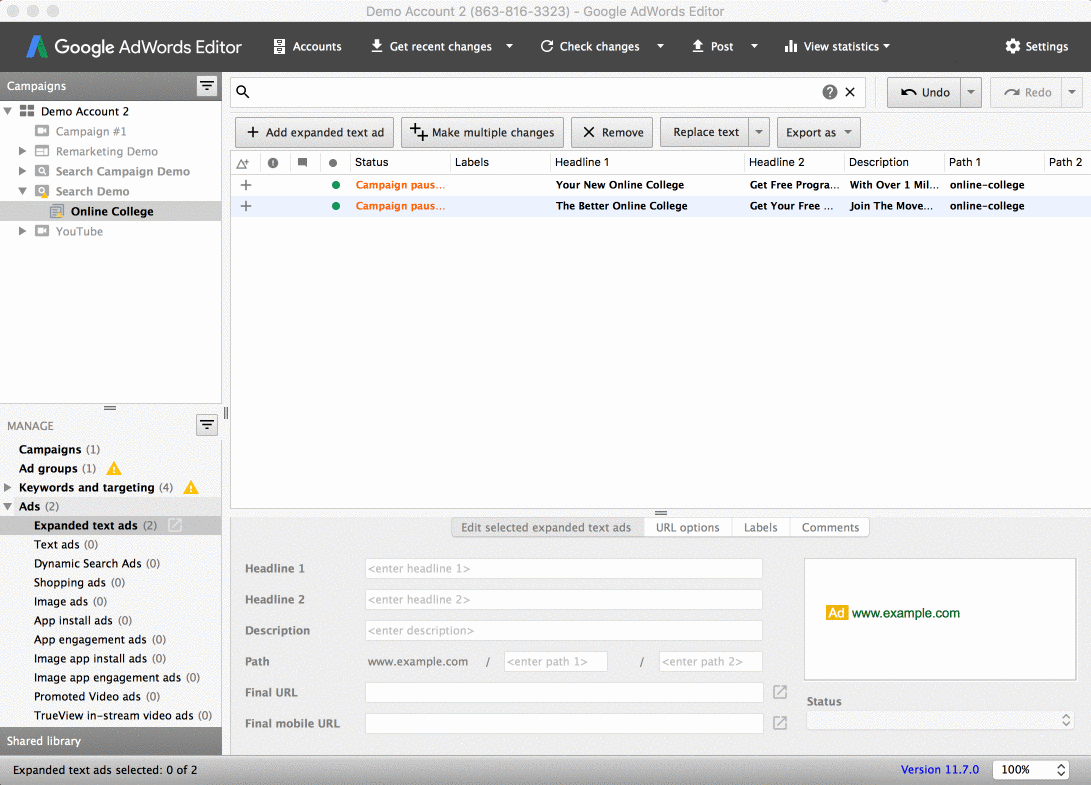The image size is (1091, 785).
Task: Expand the YouTube campaign
Action: click(x=22, y=231)
